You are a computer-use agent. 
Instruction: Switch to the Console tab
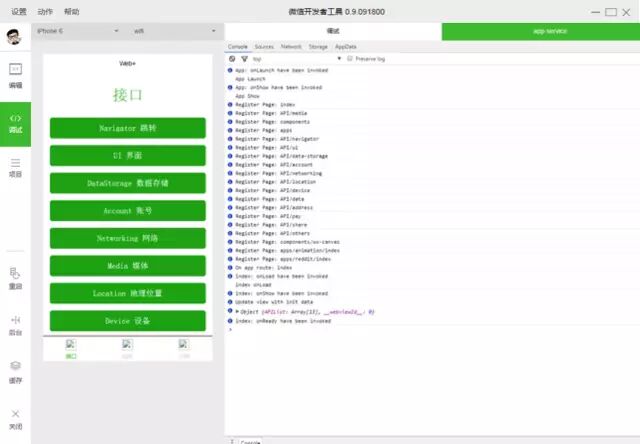pos(238,47)
